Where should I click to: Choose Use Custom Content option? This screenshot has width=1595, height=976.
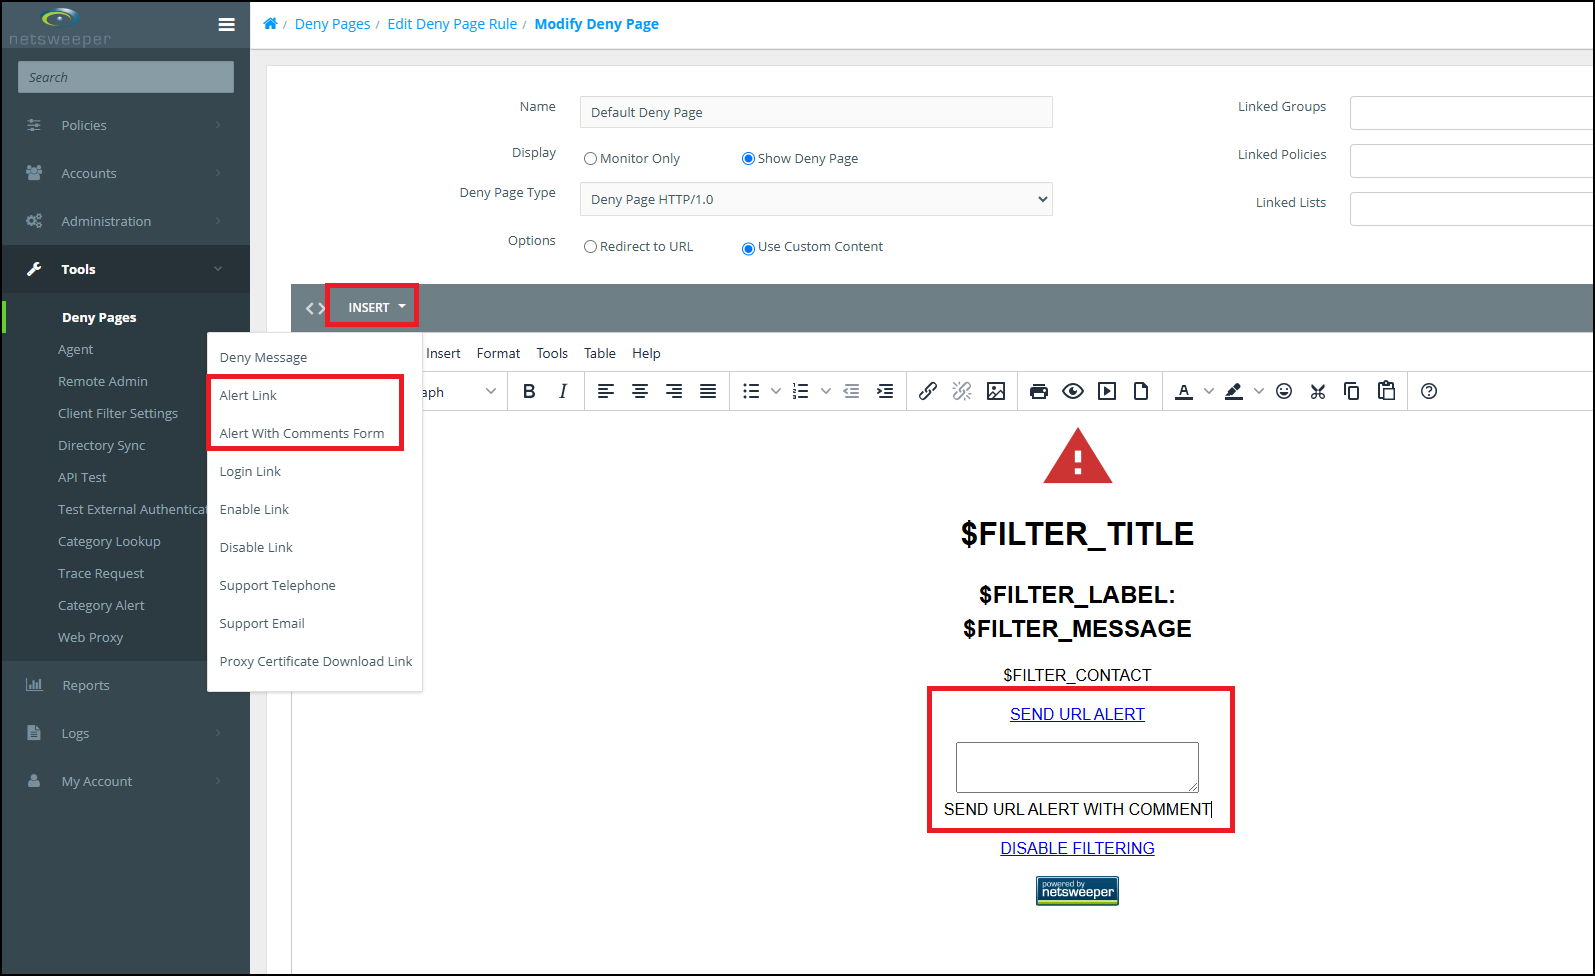pyautogui.click(x=748, y=248)
